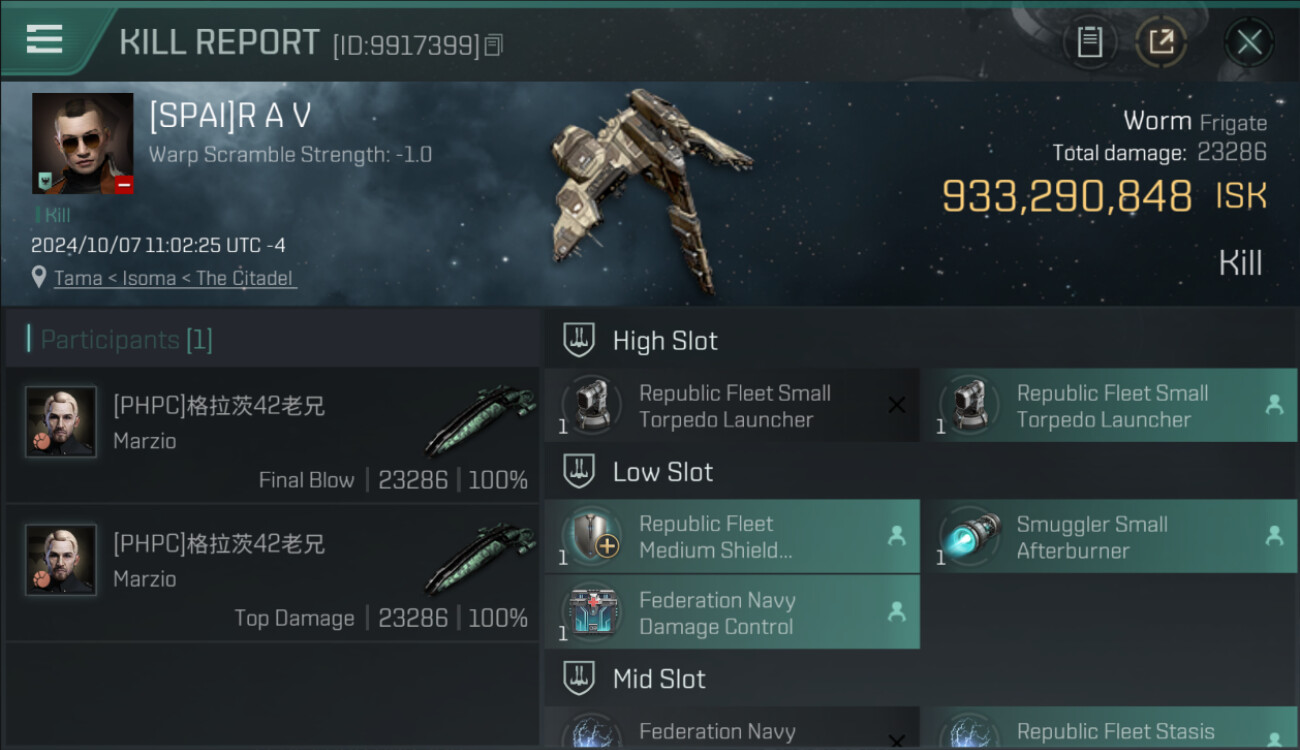Select the Final Blow participant entry
The height and width of the screenshot is (750, 1300).
pyautogui.click(x=272, y=434)
